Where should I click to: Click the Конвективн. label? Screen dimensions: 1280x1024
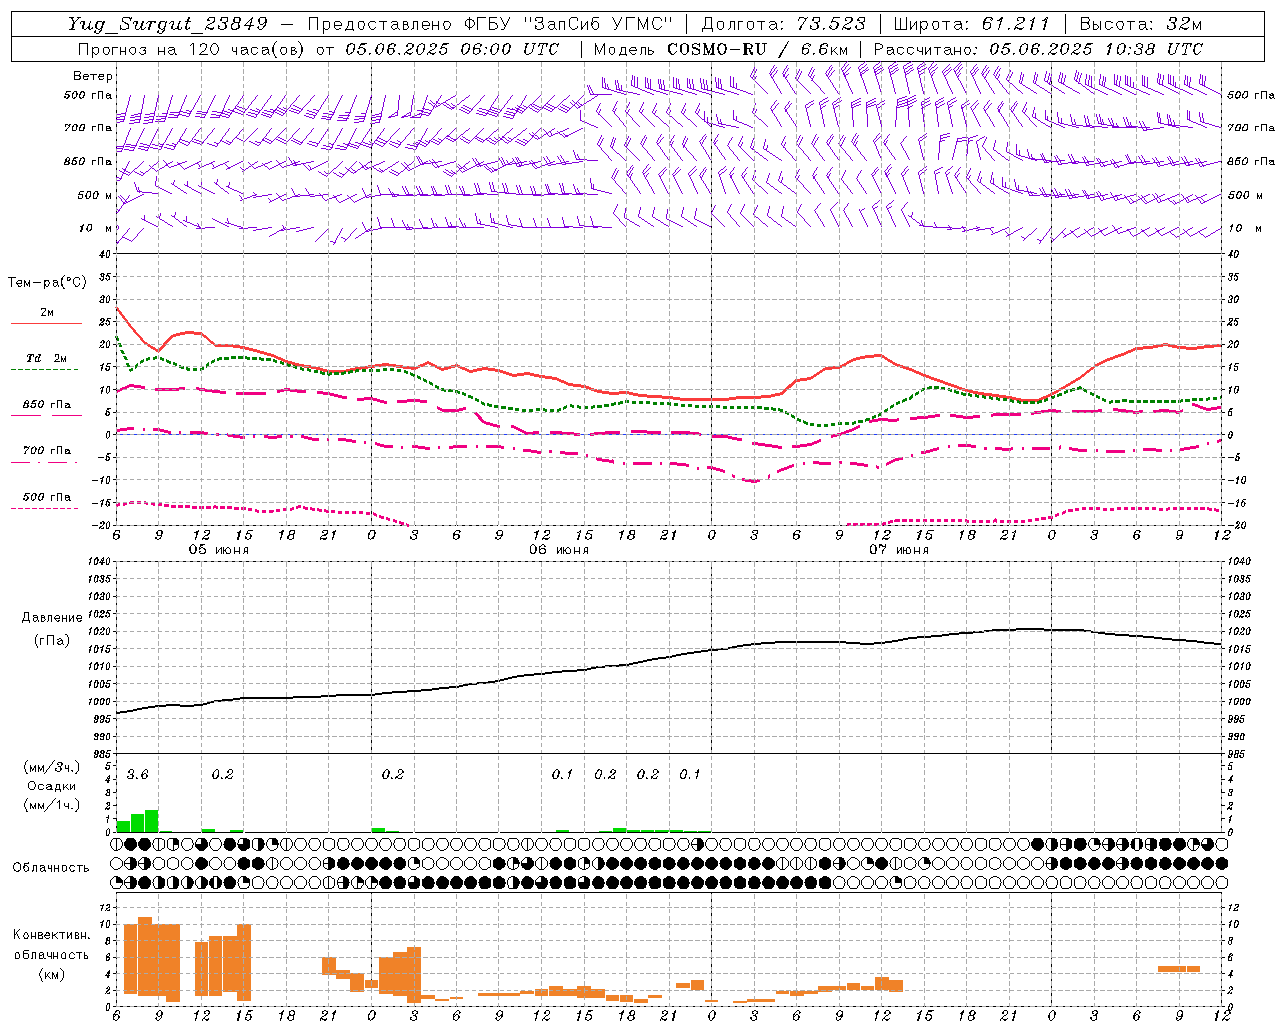pyautogui.click(x=51, y=935)
